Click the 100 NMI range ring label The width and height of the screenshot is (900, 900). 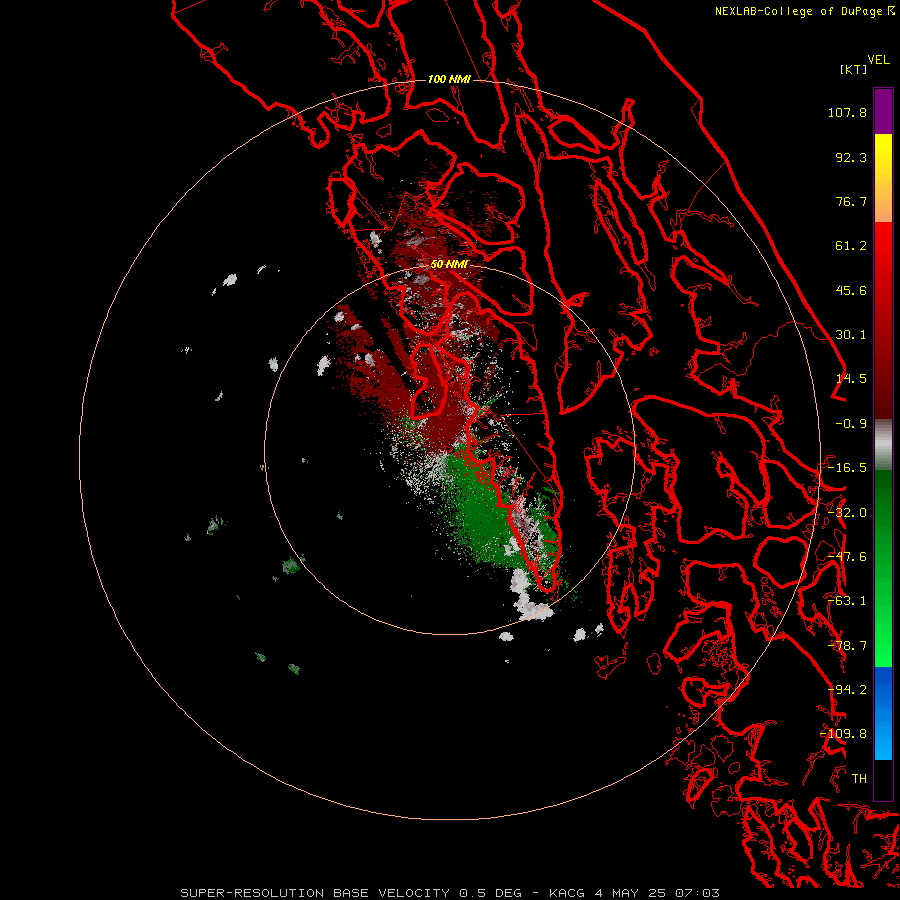pyautogui.click(x=449, y=79)
